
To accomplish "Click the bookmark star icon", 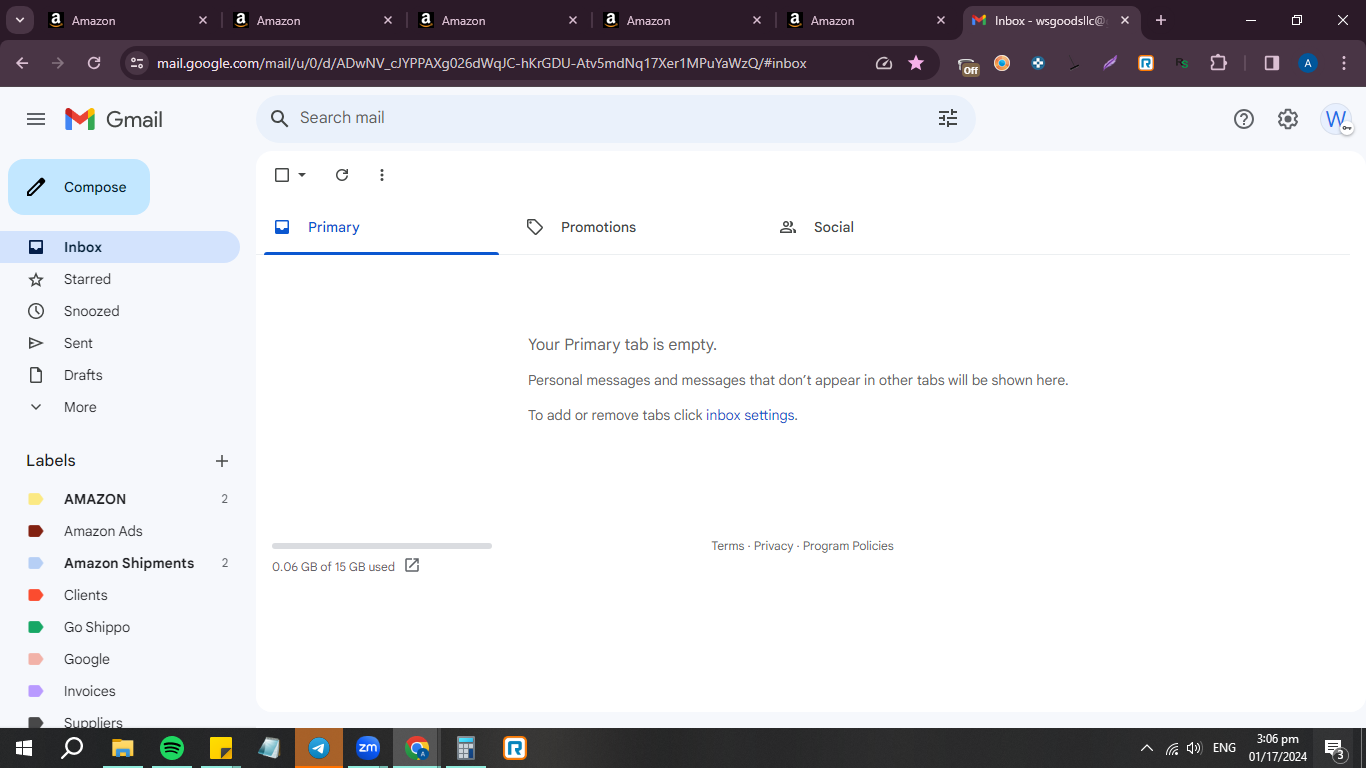I will click(x=916, y=63).
